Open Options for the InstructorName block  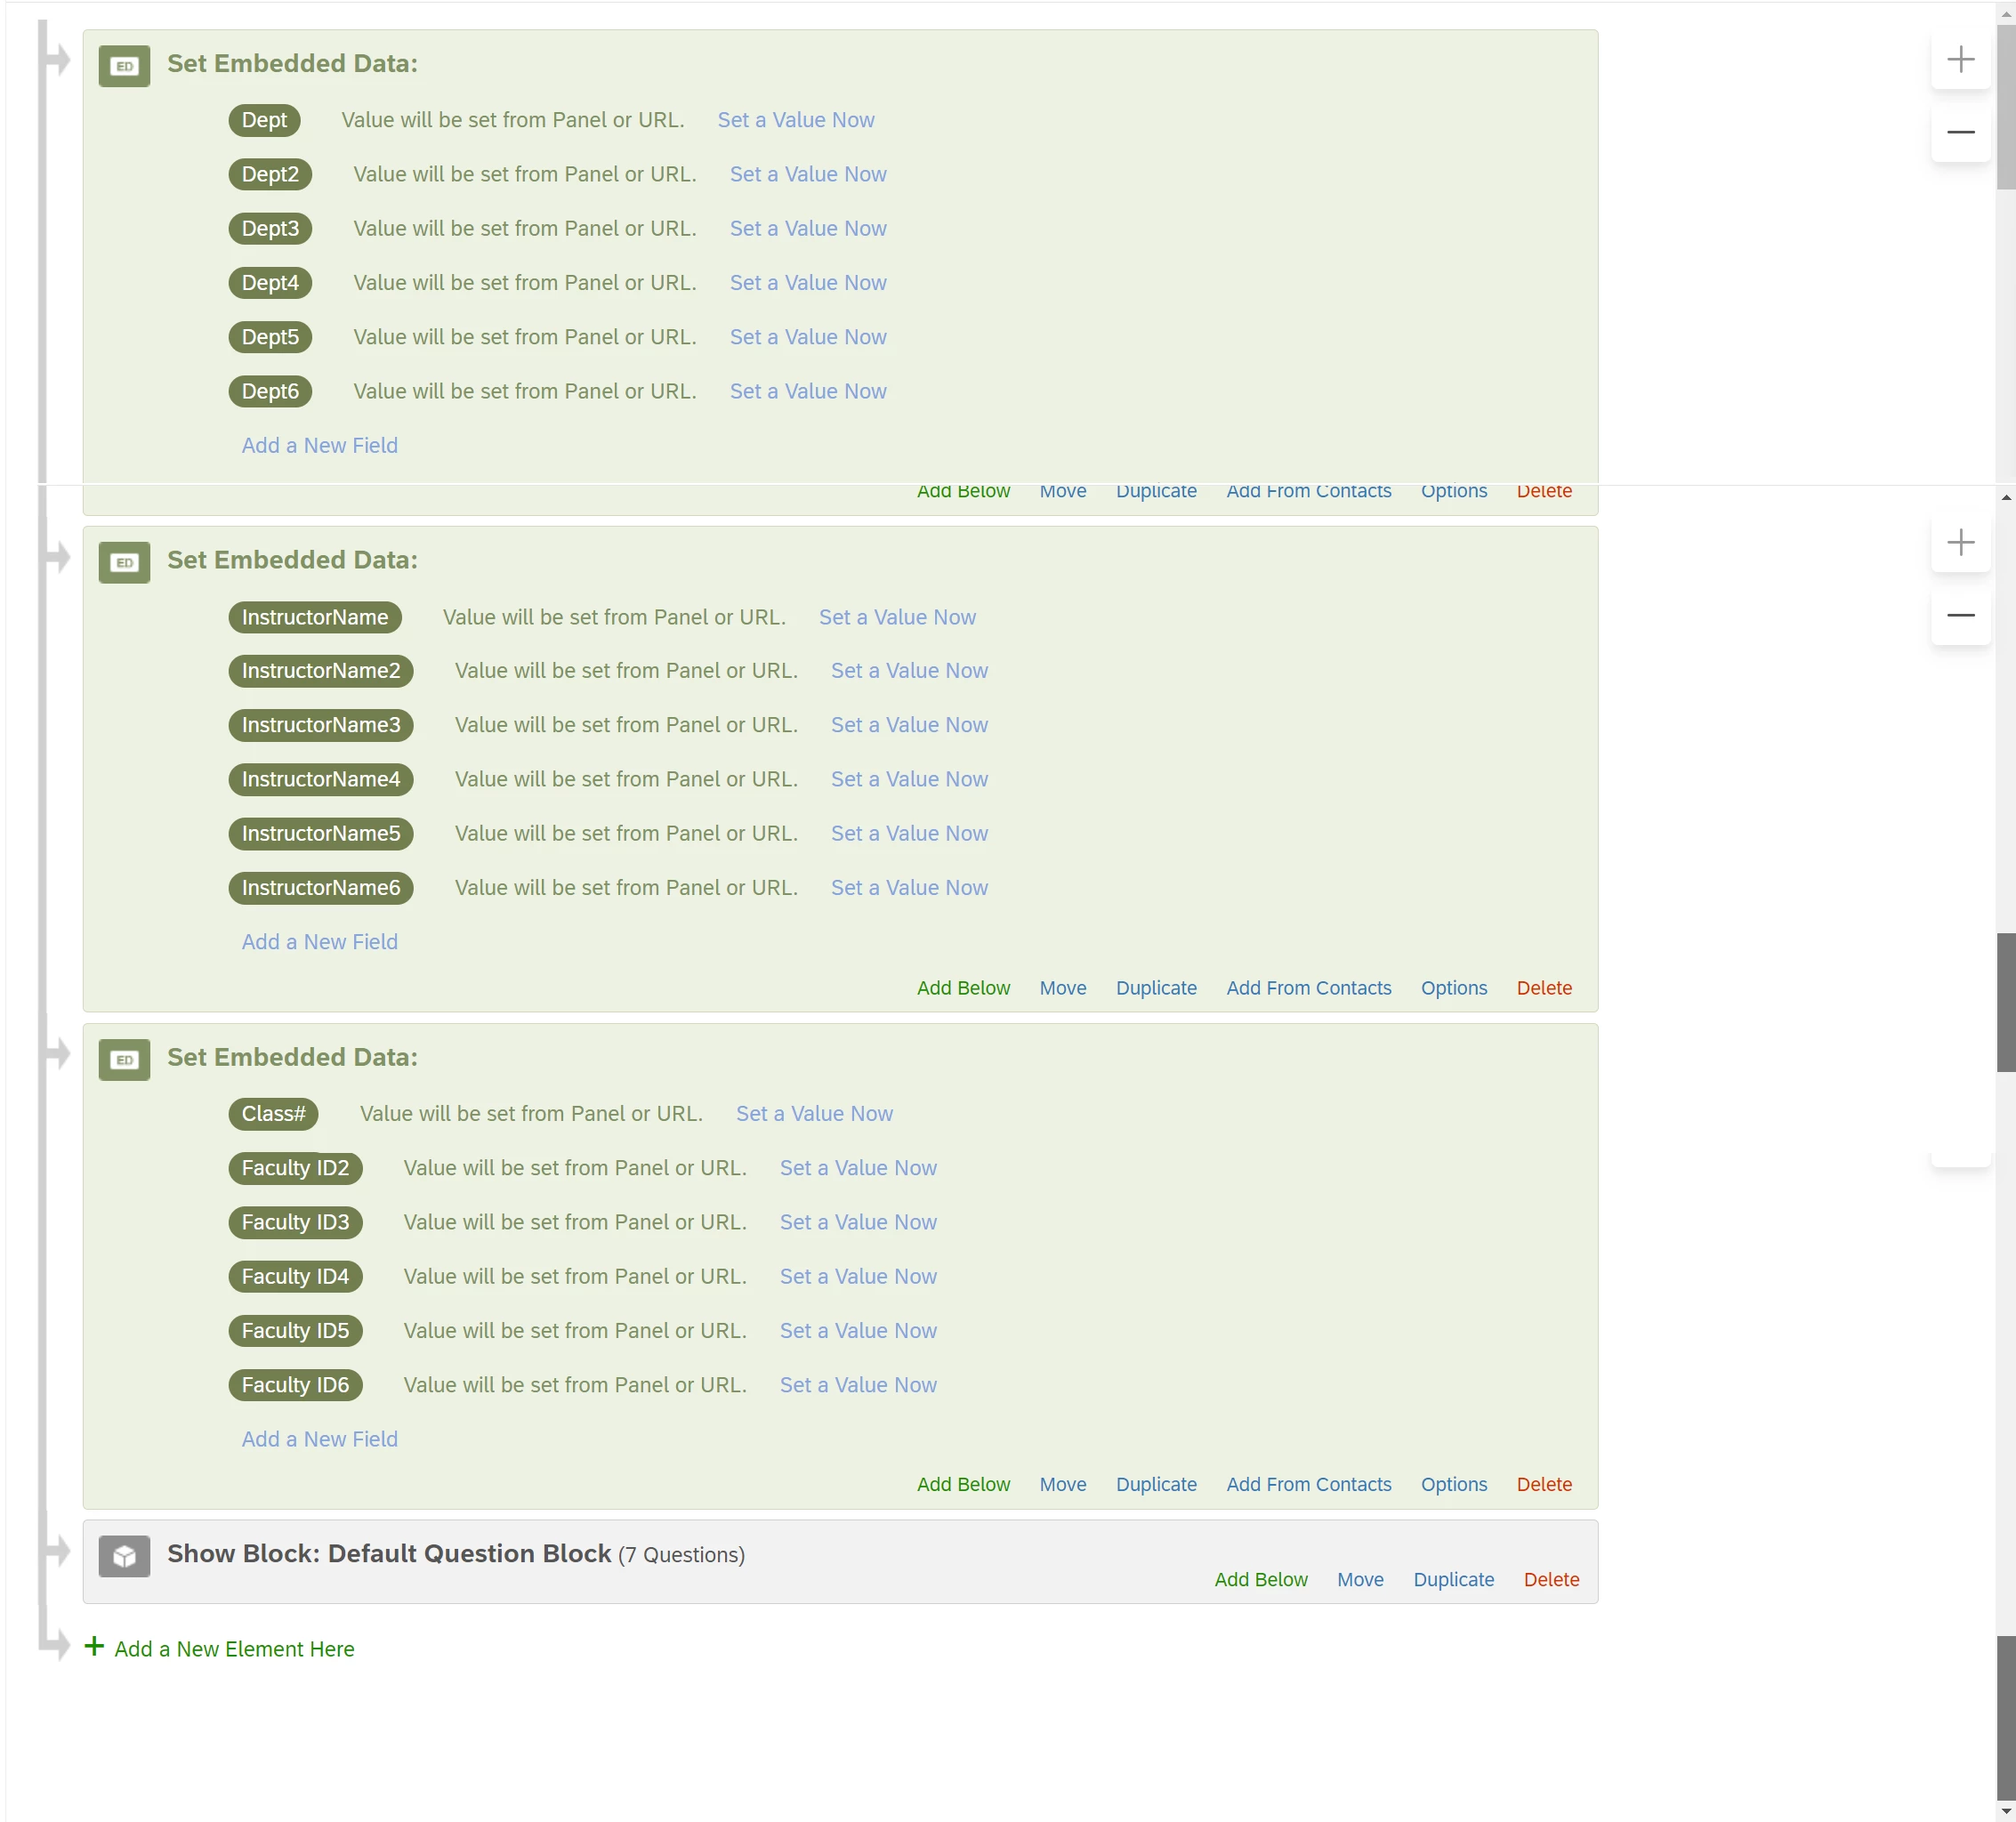pyautogui.click(x=1453, y=988)
